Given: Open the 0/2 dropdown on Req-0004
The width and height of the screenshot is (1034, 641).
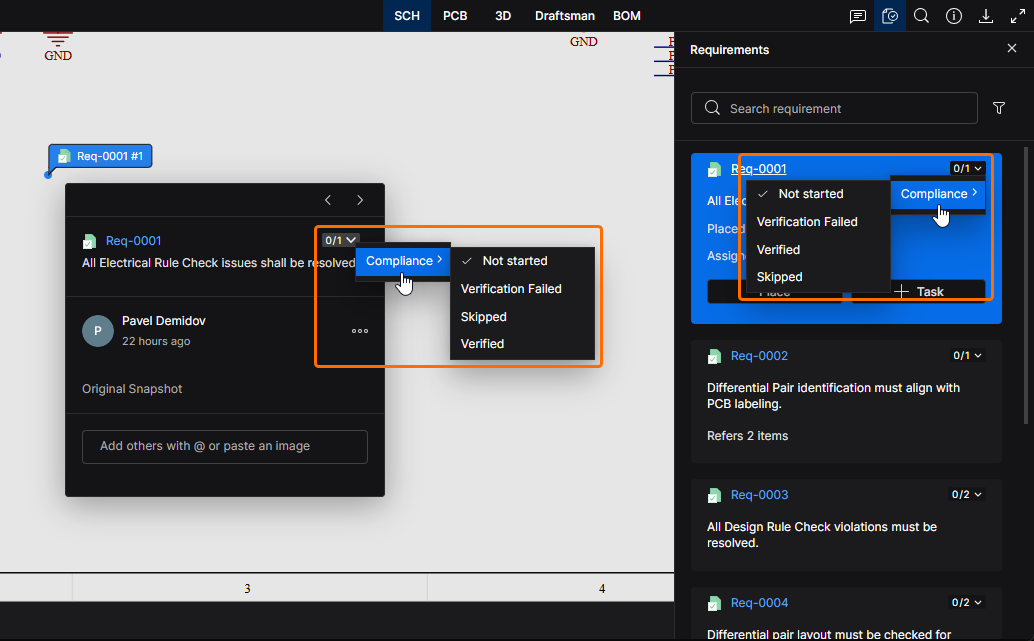Looking at the screenshot, I should click(x=967, y=603).
